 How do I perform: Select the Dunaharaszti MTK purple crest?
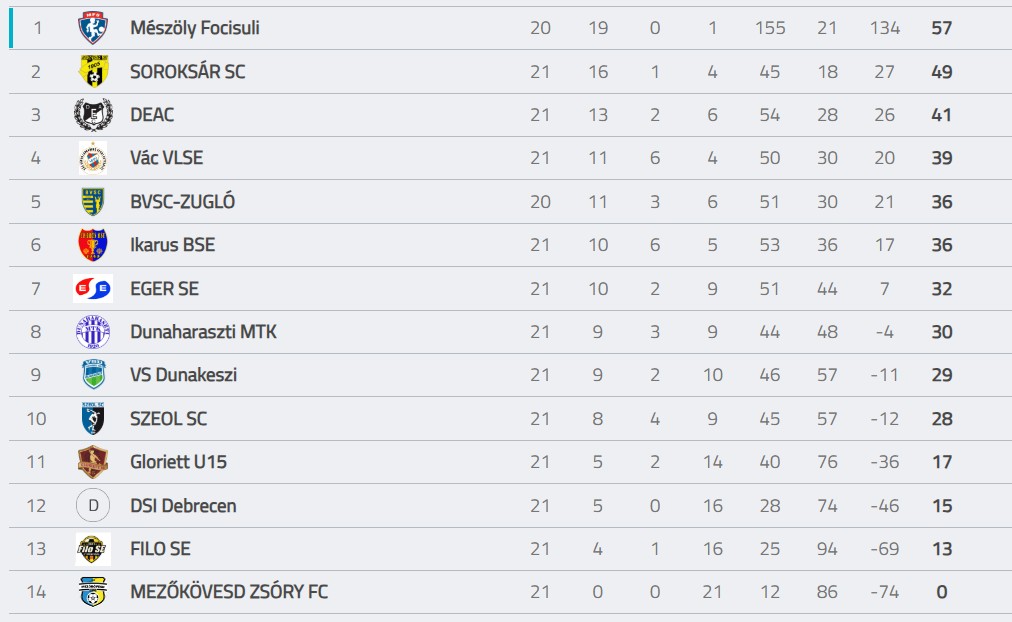(93, 332)
